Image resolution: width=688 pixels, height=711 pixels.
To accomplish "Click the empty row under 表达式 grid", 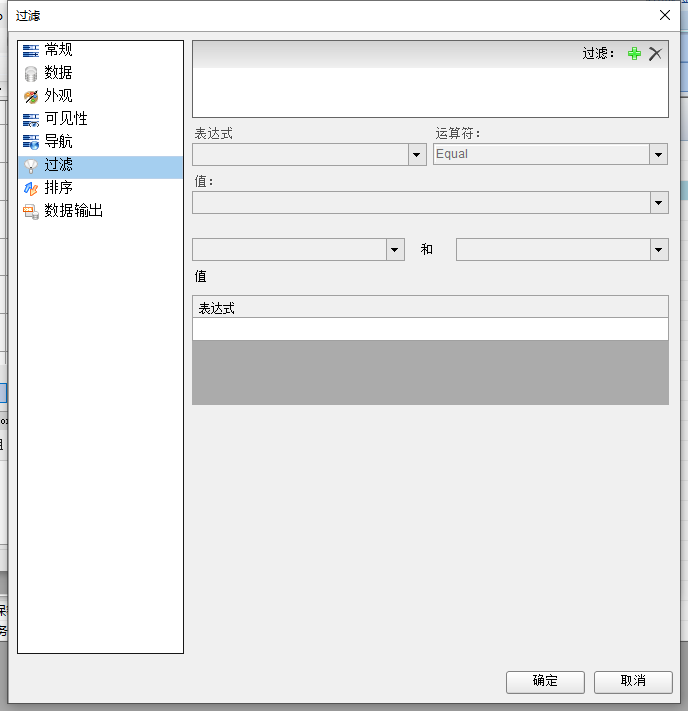I will coord(430,329).
